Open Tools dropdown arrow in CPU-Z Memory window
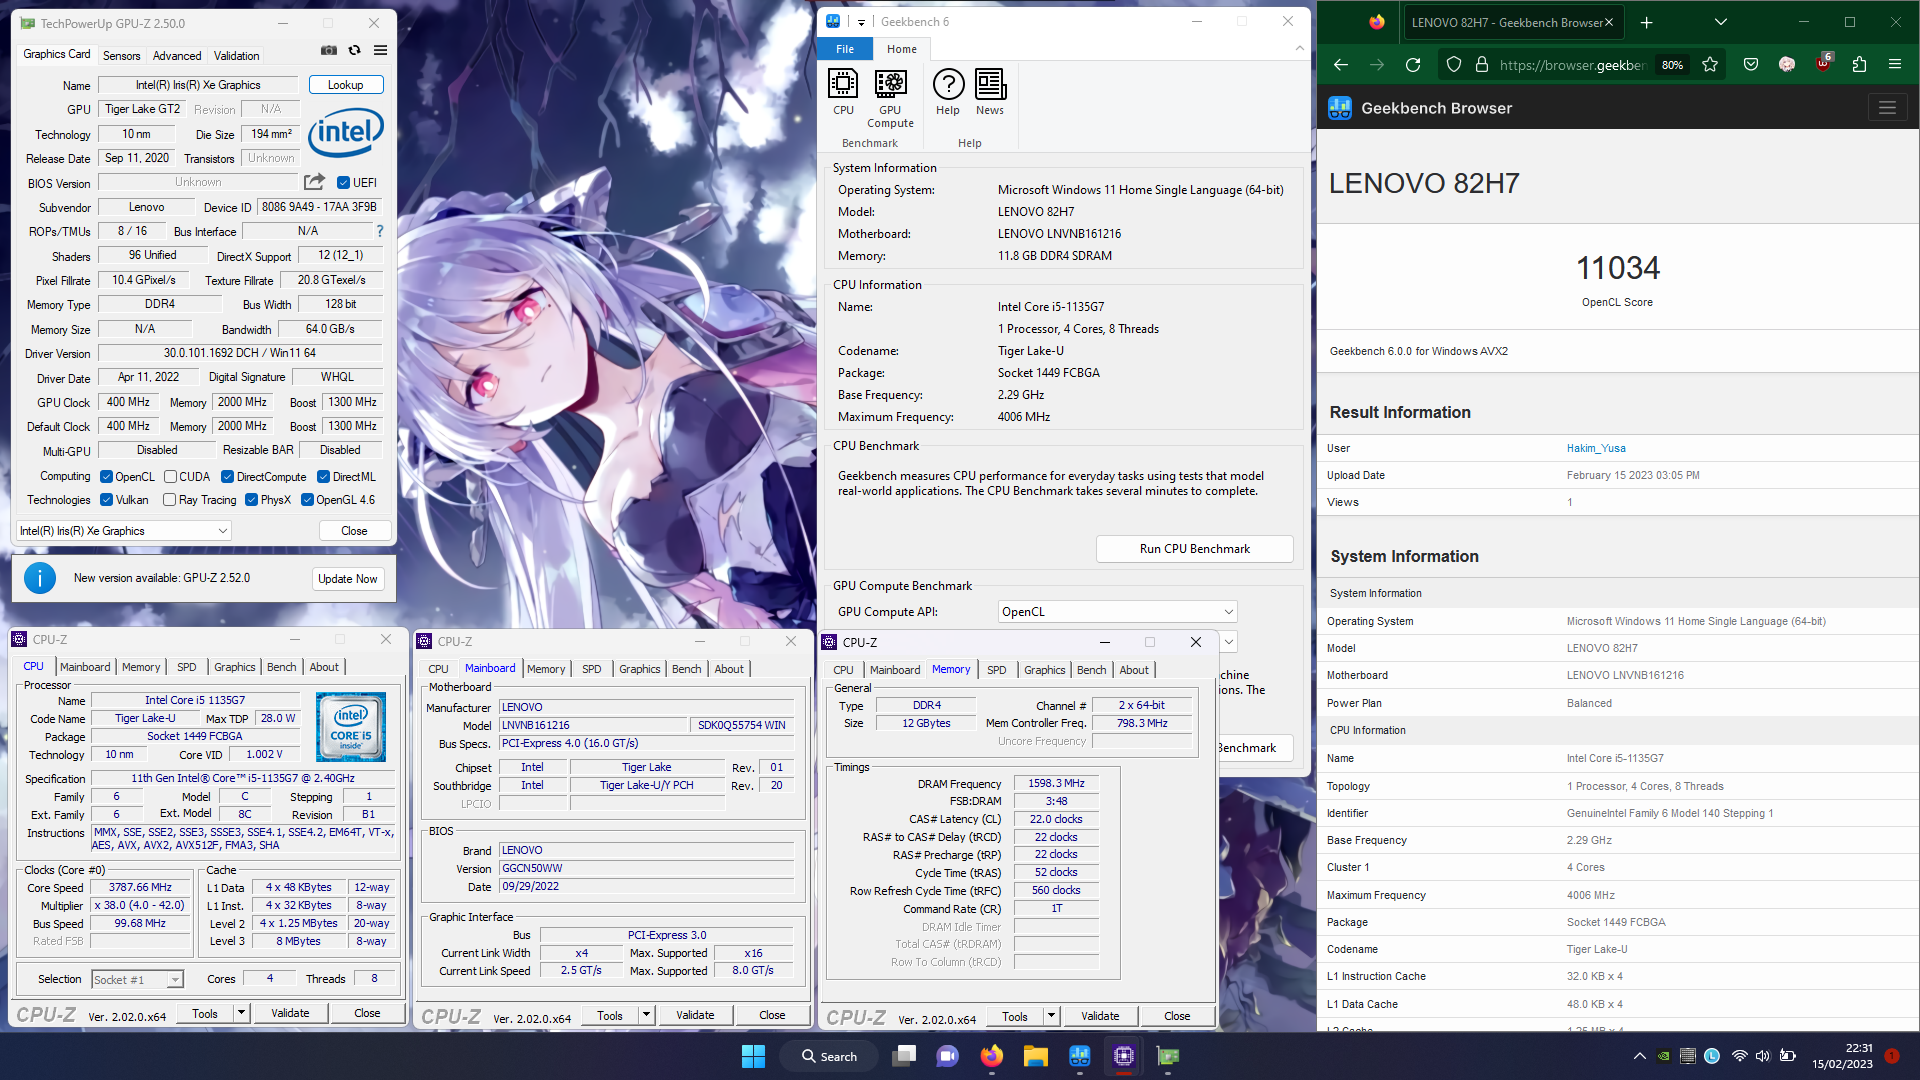 [x=1051, y=1016]
